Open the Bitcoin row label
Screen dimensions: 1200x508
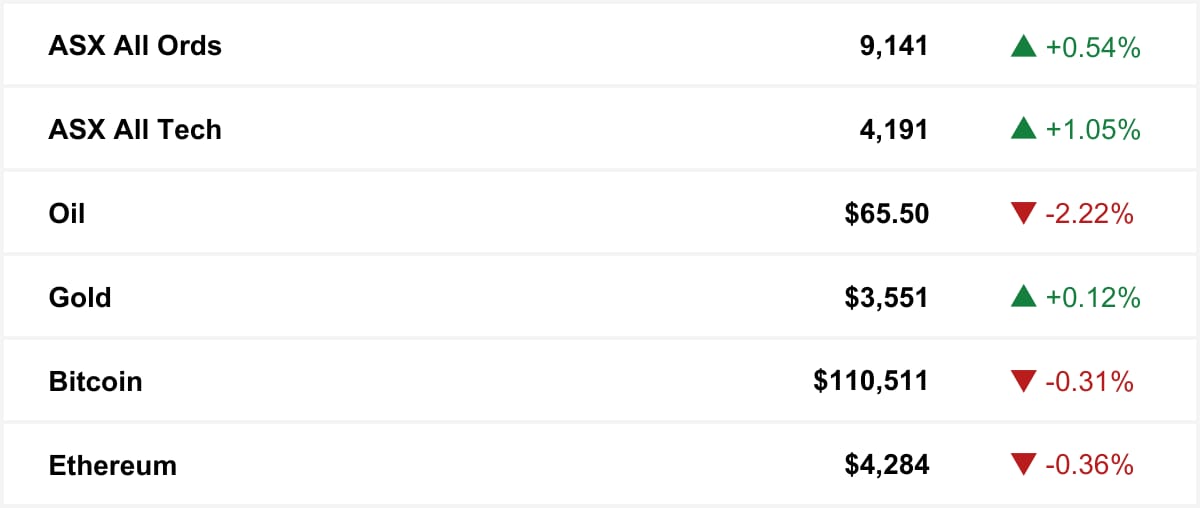tap(95, 382)
